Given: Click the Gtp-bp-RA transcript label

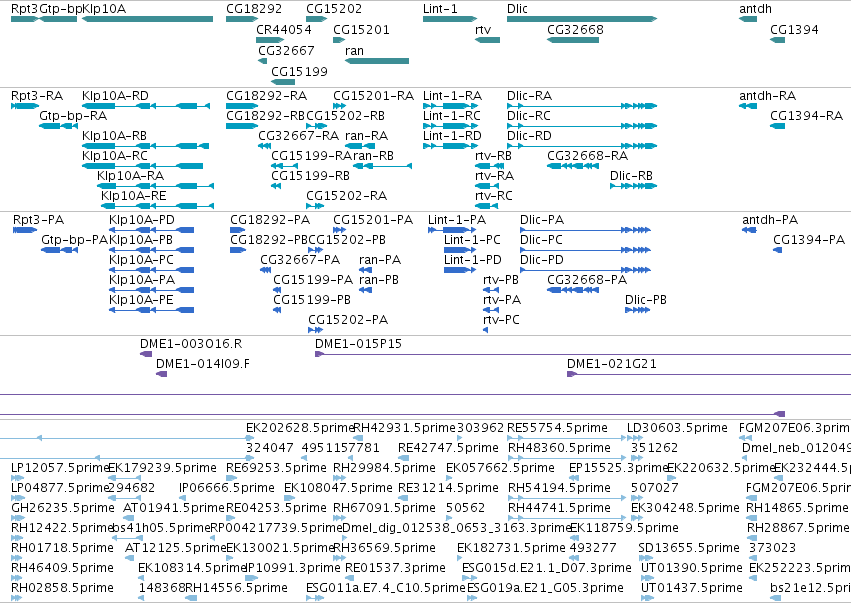Looking at the screenshot, I should tap(73, 116).
